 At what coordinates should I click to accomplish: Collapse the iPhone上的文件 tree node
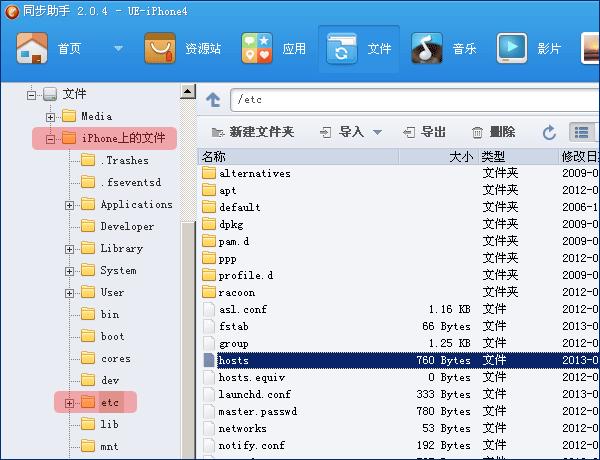(x=50, y=139)
